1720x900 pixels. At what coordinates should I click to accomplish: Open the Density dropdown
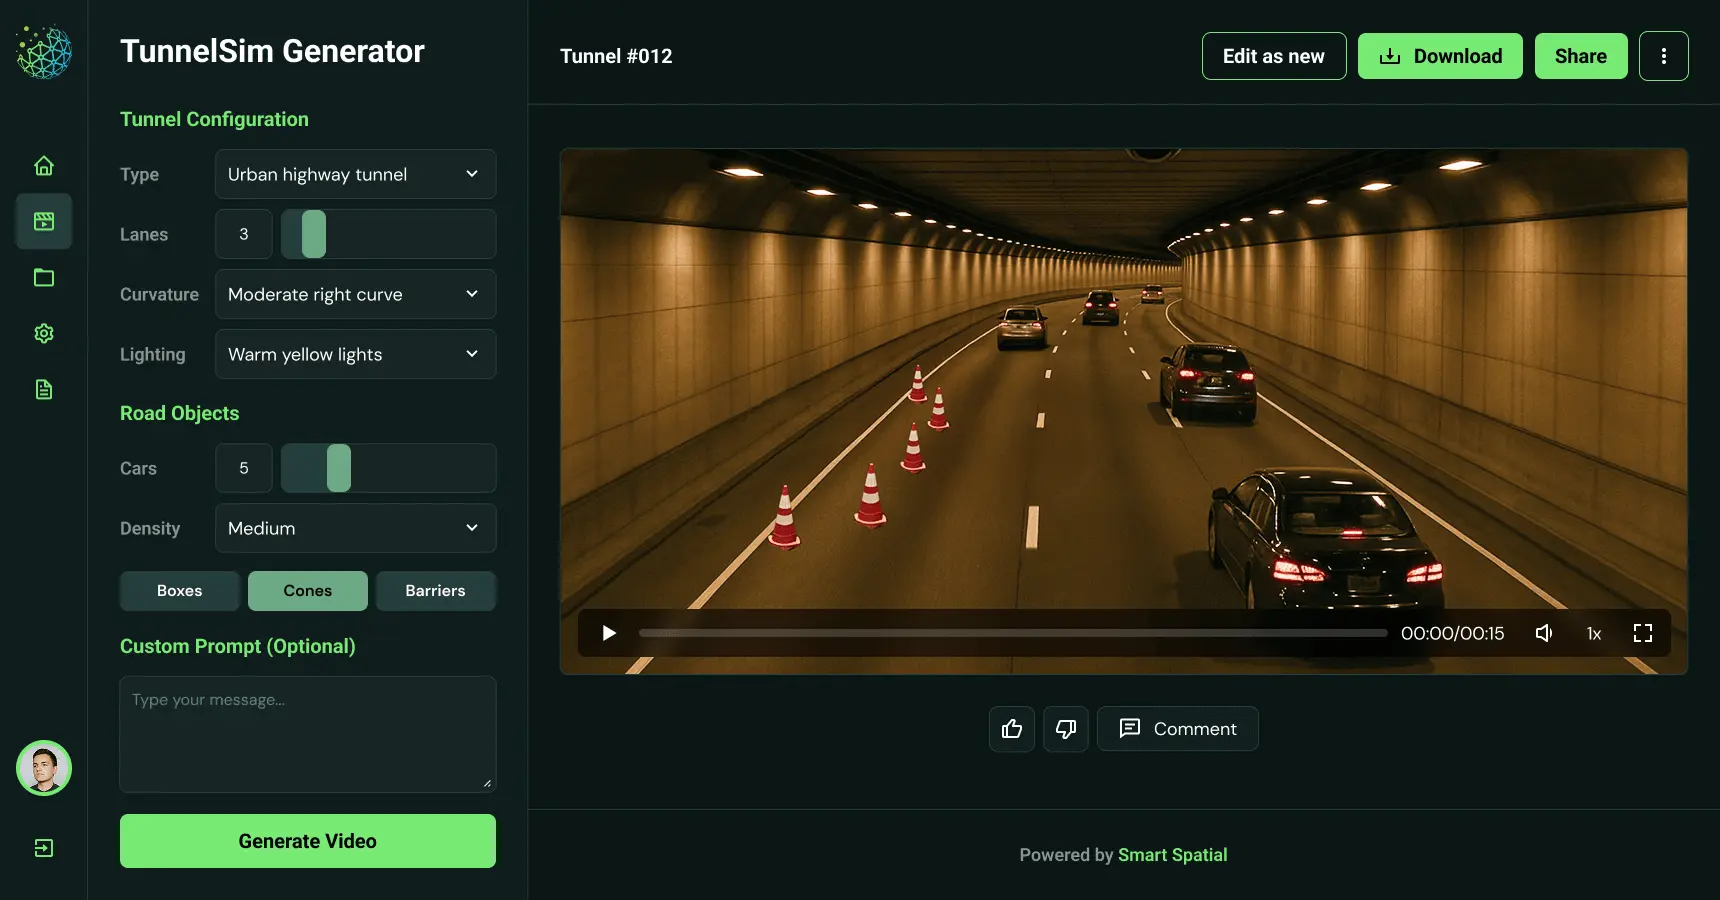(x=355, y=528)
